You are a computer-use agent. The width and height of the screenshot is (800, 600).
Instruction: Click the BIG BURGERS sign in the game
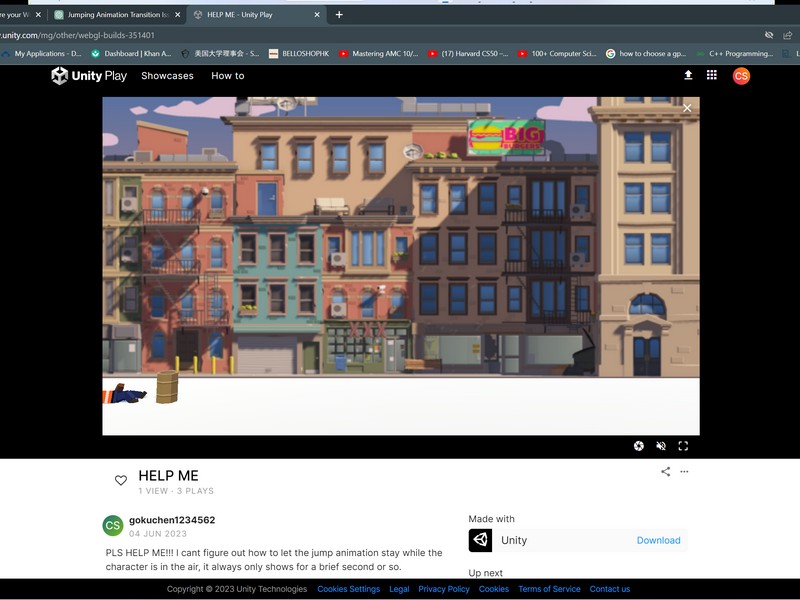pos(506,137)
